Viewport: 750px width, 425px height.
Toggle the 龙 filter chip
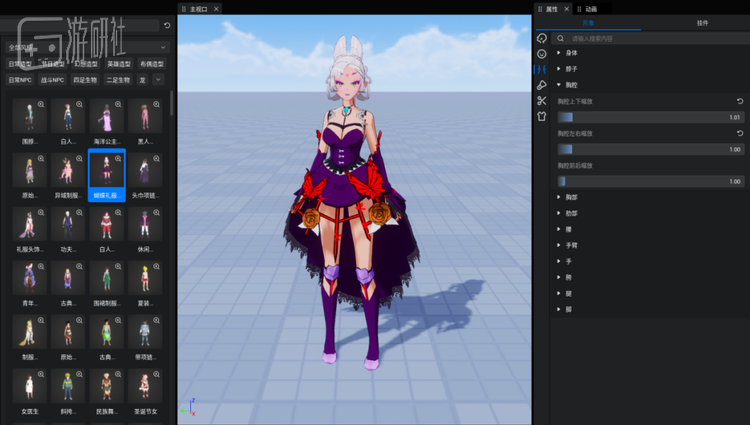pos(143,80)
